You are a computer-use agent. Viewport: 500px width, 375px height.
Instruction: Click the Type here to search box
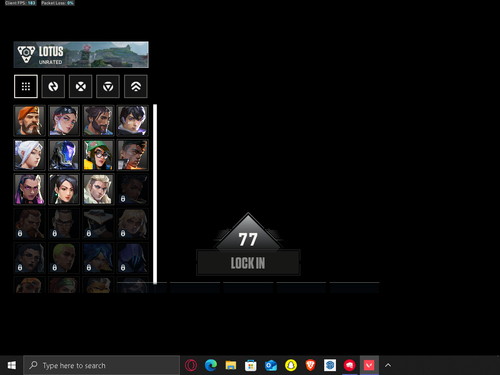[x=102, y=365]
